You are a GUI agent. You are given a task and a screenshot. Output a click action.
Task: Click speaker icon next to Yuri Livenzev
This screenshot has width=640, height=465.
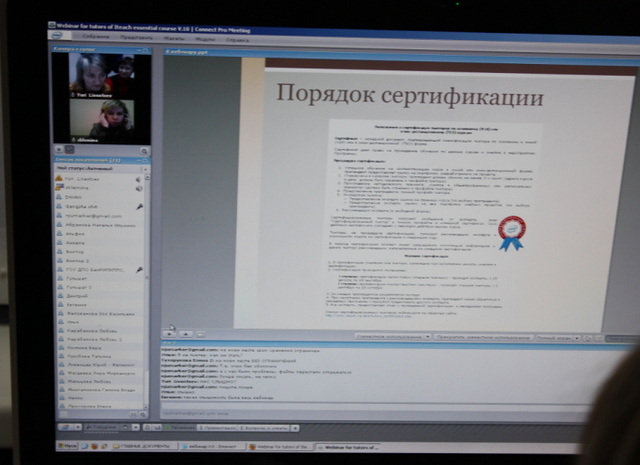[x=139, y=179]
